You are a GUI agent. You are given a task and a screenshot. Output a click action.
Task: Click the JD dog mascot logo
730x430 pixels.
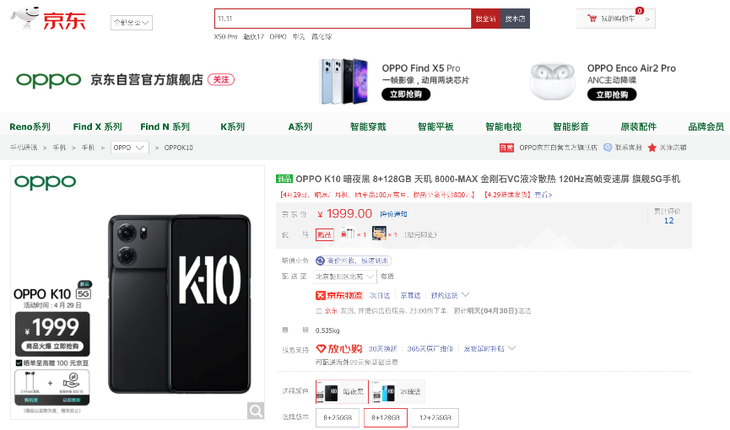[25, 18]
